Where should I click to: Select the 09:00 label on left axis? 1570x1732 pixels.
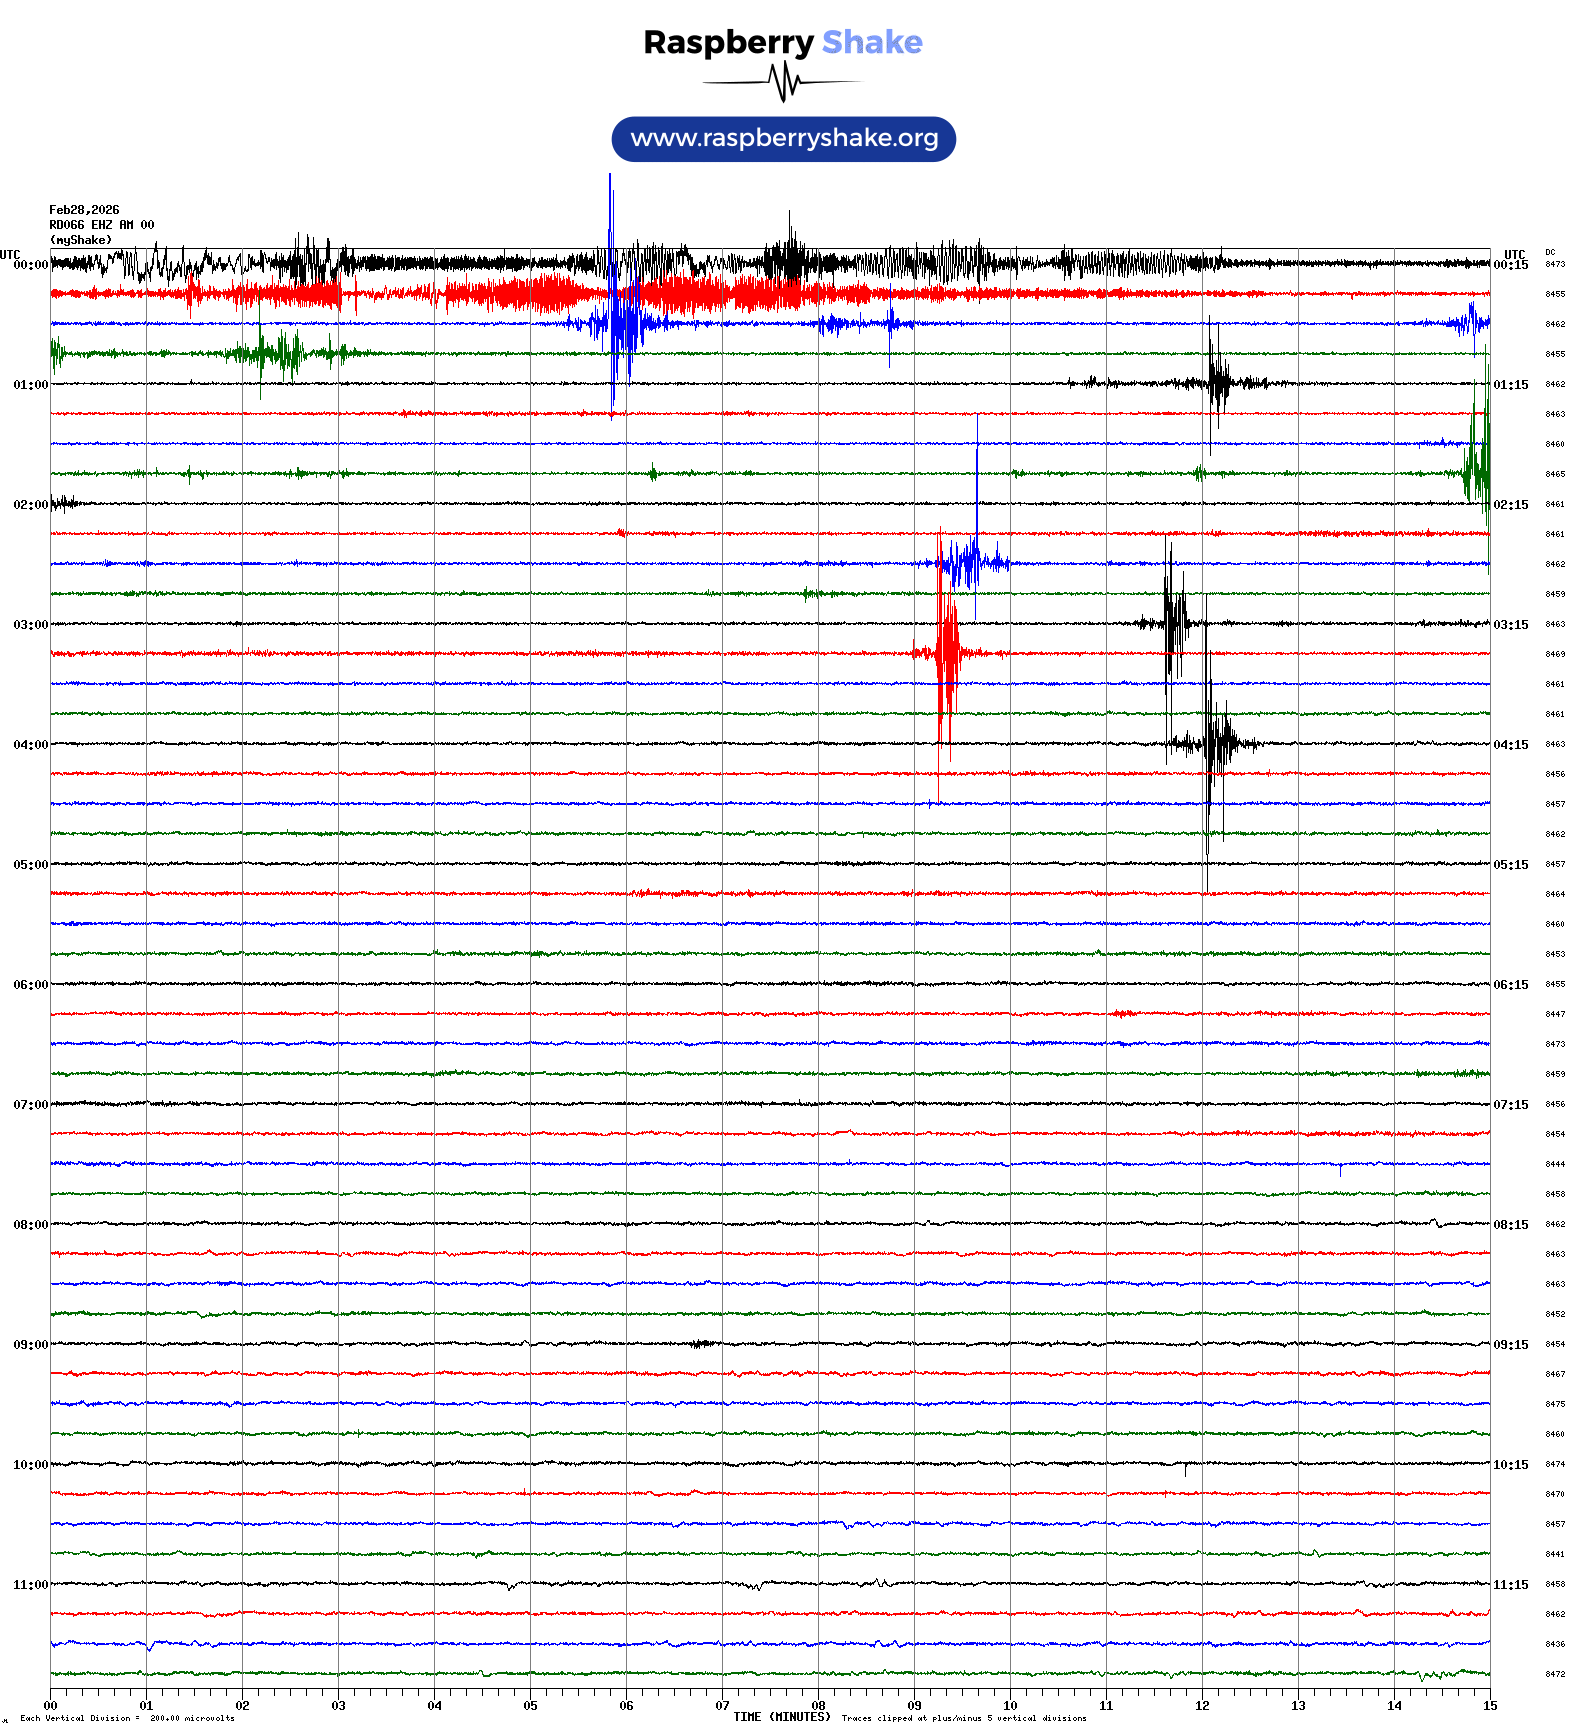click(x=30, y=1345)
